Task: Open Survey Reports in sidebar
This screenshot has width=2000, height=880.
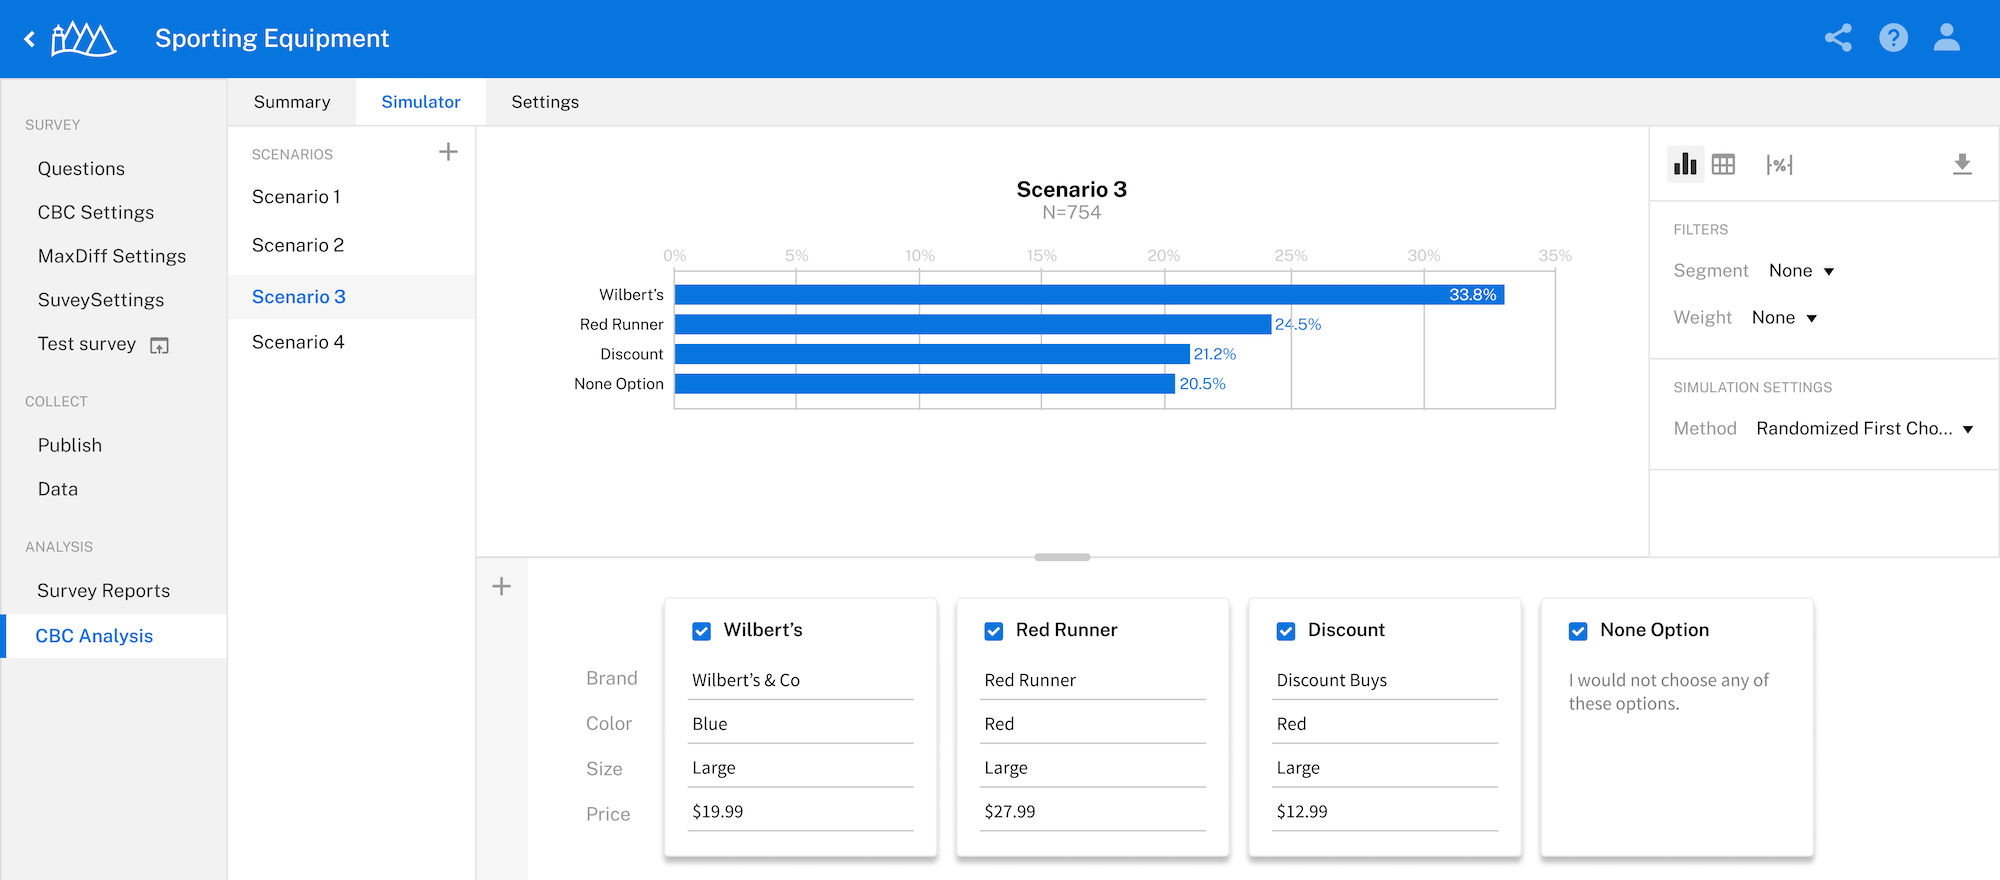Action: 104,591
